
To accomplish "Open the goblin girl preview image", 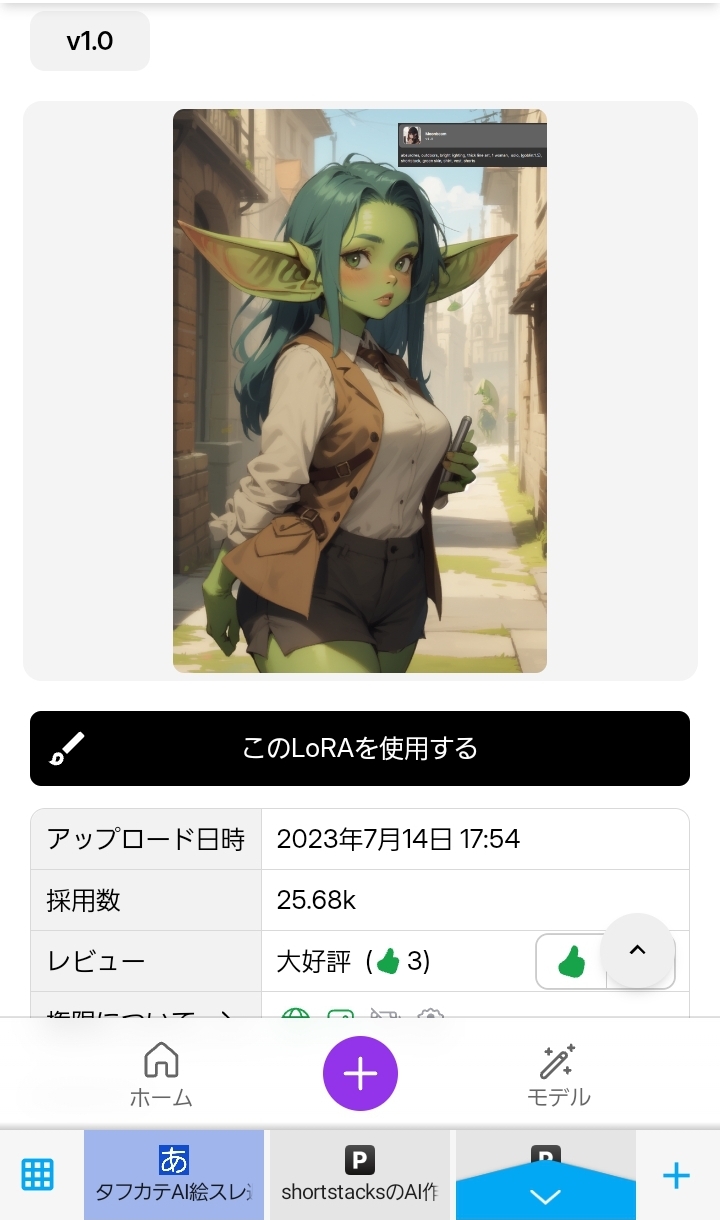I will click(360, 391).
